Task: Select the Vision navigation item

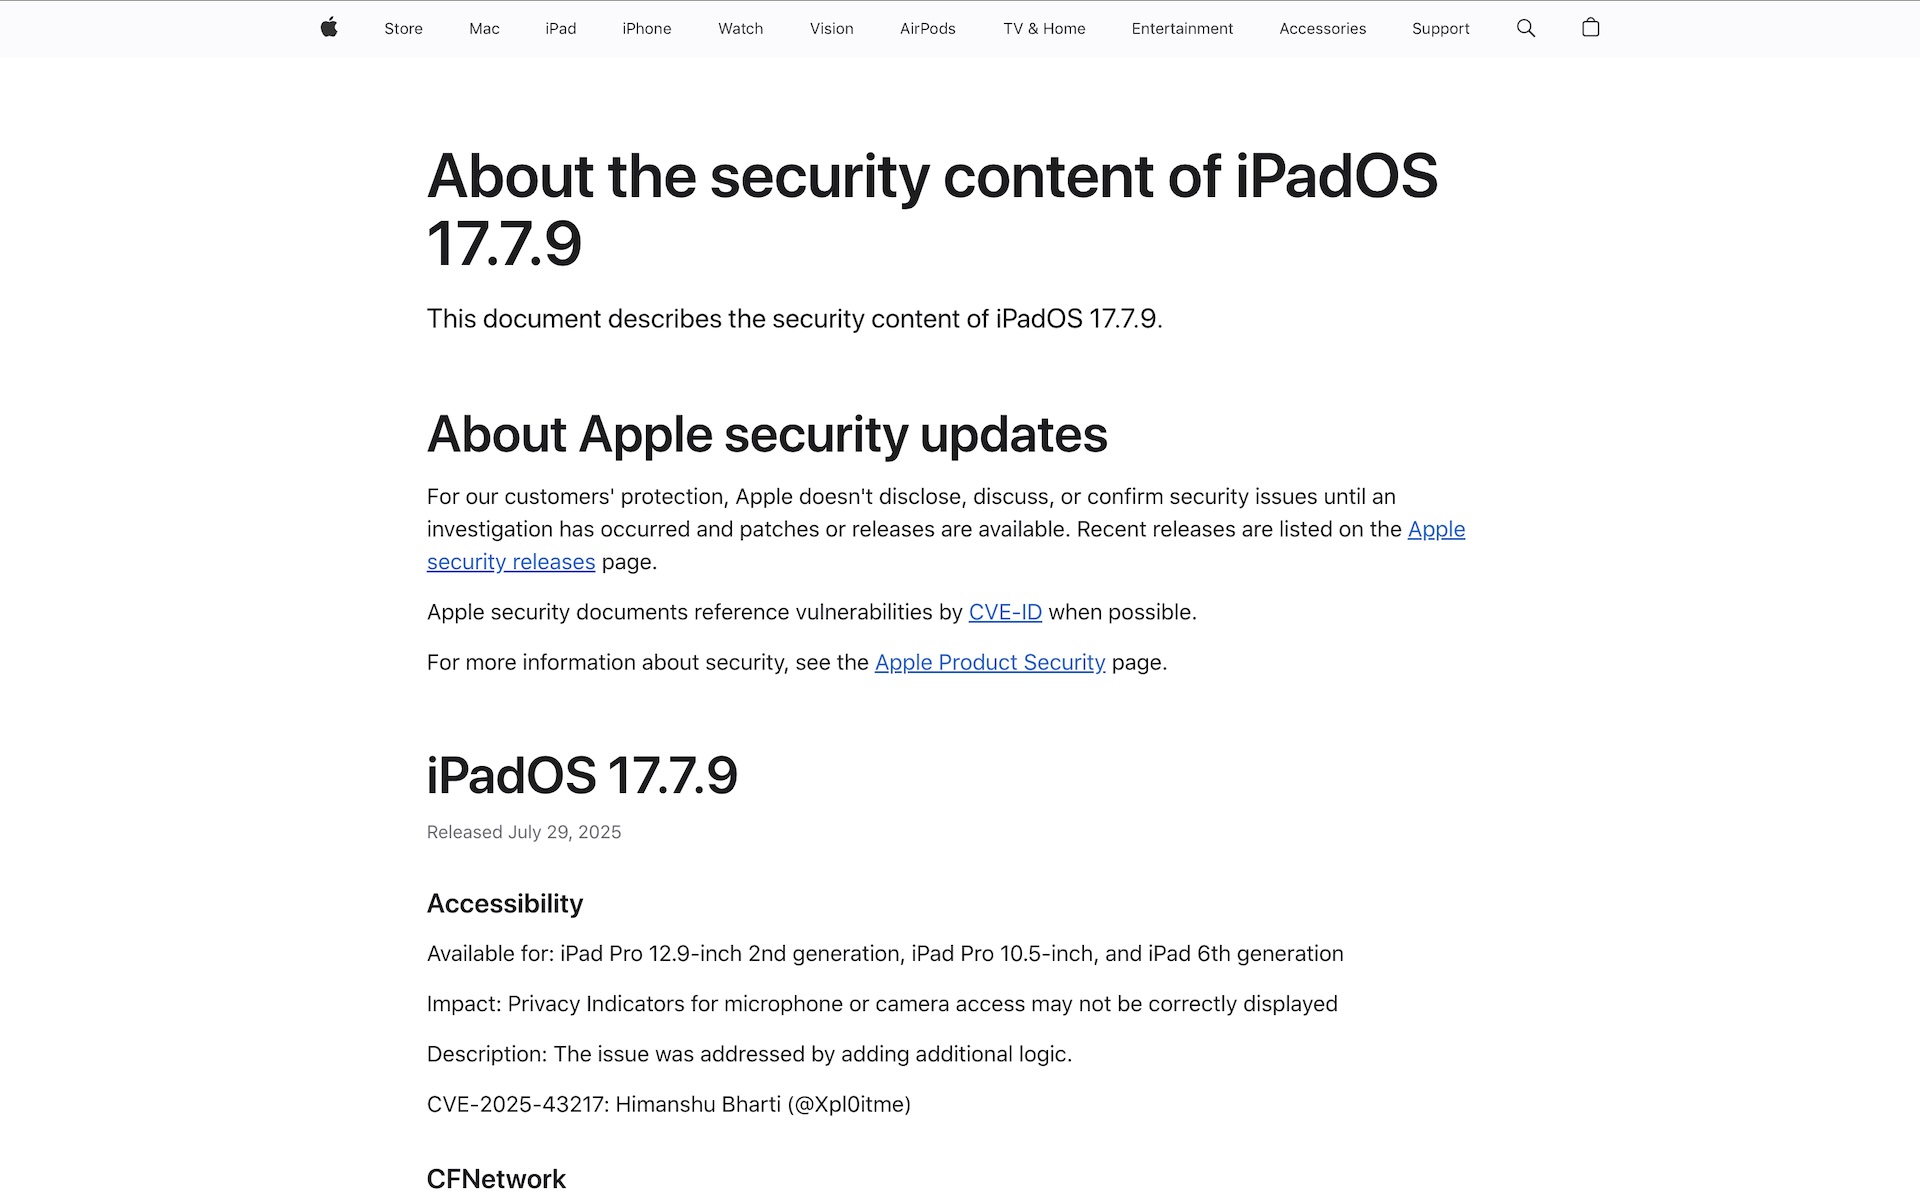Action: (831, 29)
